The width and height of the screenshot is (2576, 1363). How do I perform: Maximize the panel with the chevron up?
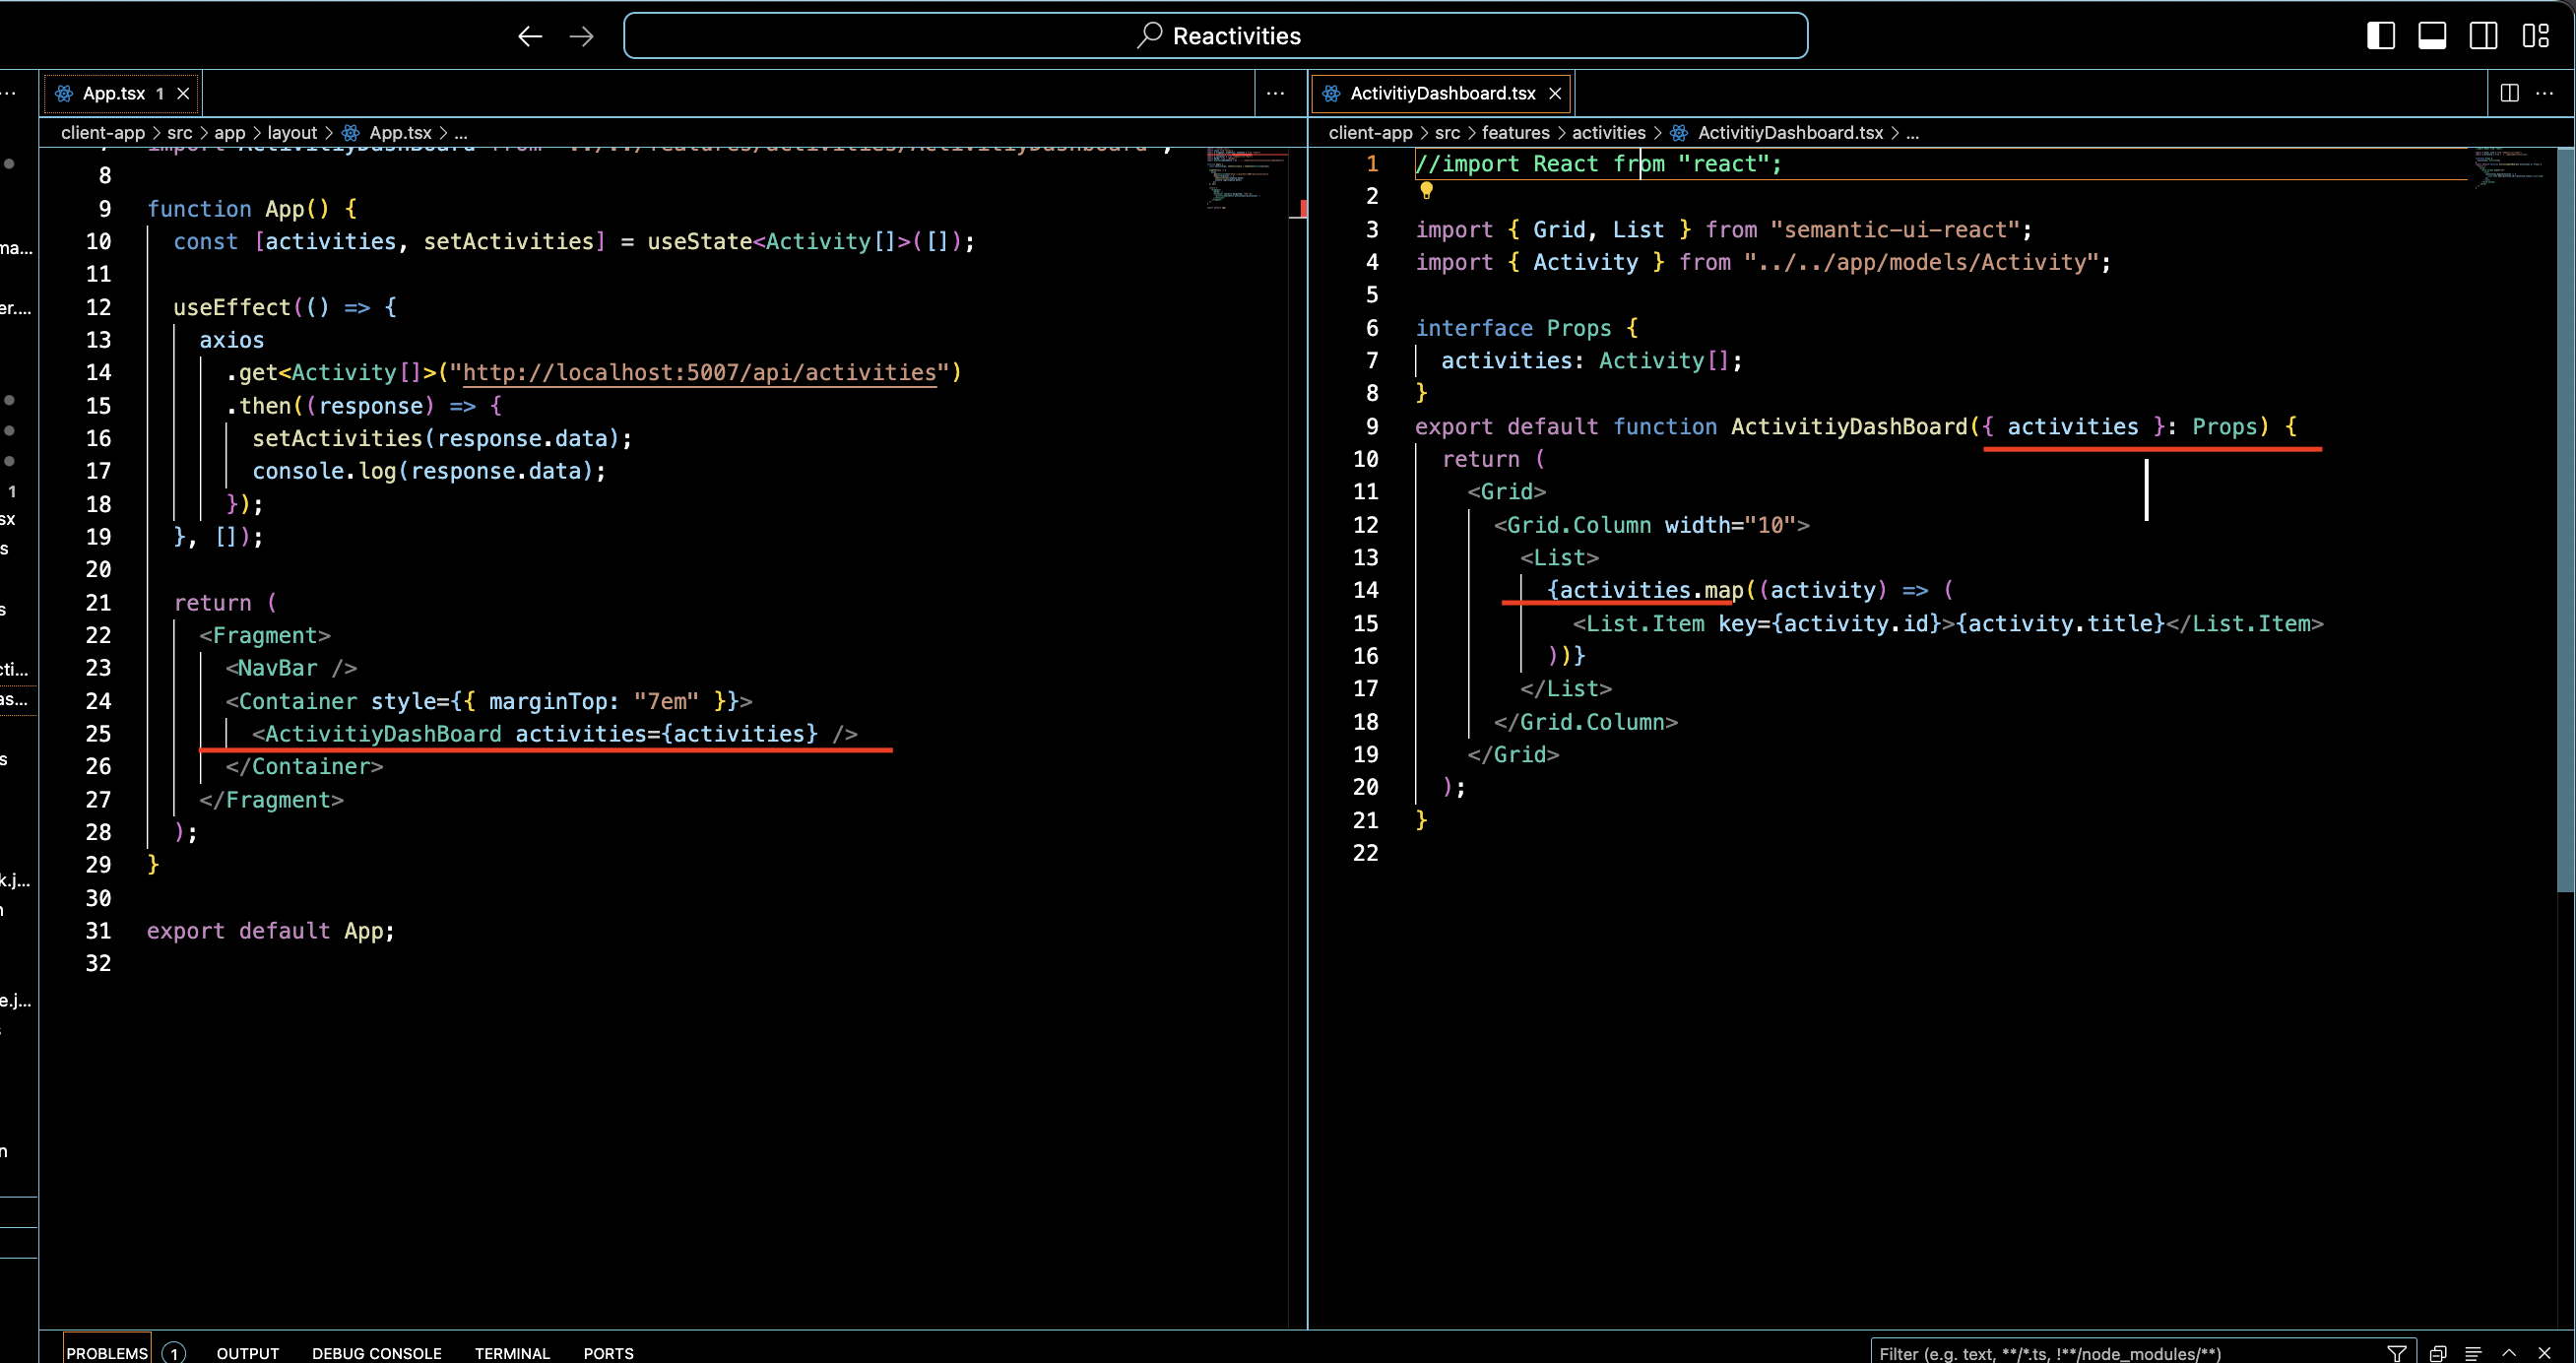pos(2509,1352)
